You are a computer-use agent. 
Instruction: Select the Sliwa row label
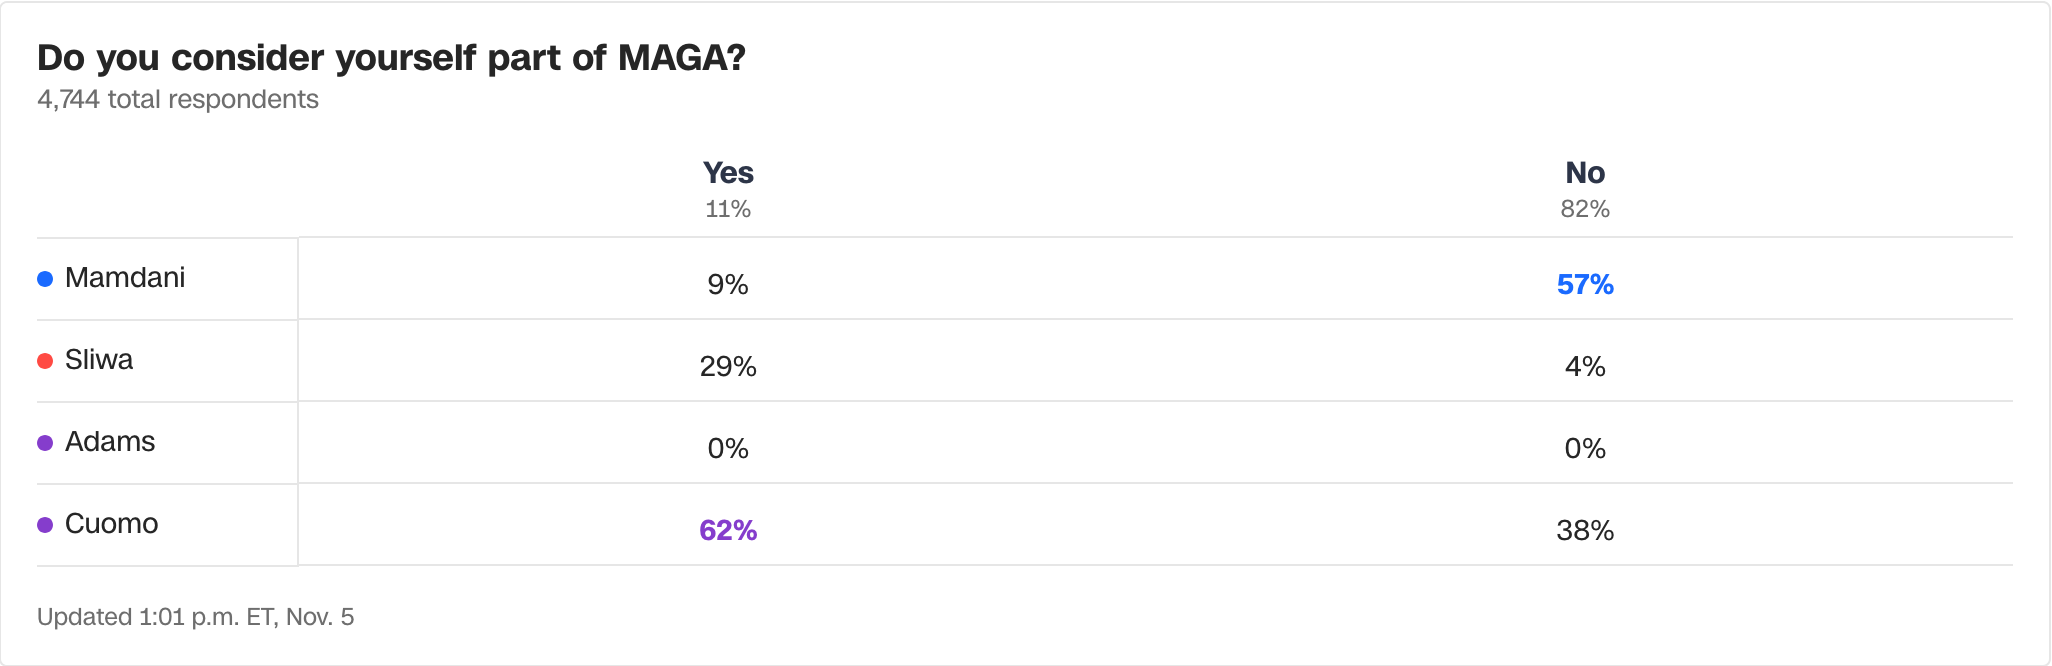coord(99,360)
